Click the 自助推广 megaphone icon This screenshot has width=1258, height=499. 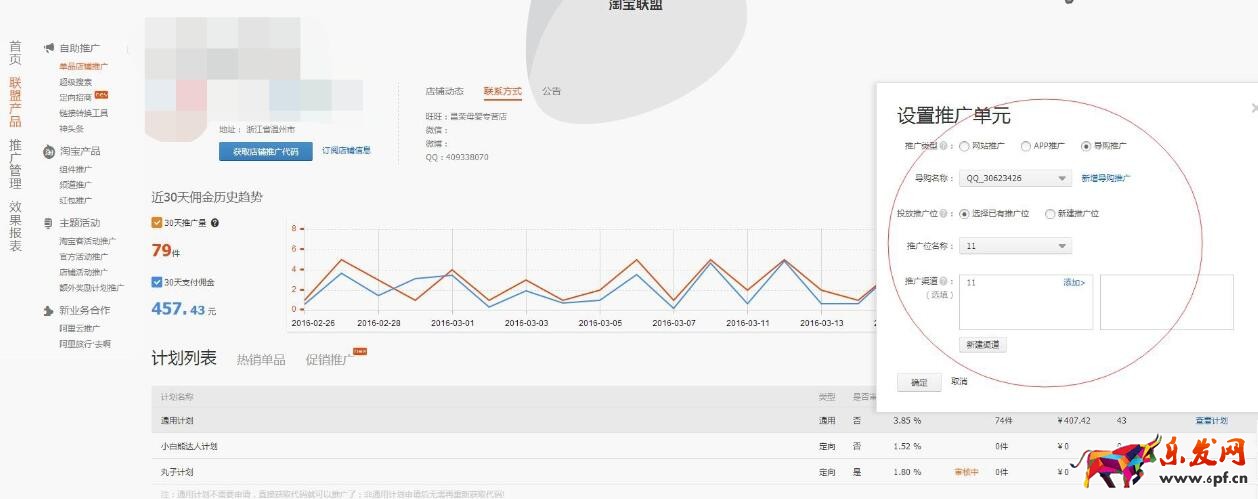point(48,48)
